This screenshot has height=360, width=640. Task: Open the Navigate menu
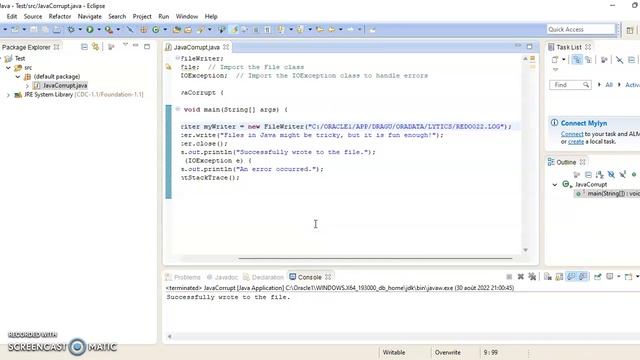(x=89, y=16)
